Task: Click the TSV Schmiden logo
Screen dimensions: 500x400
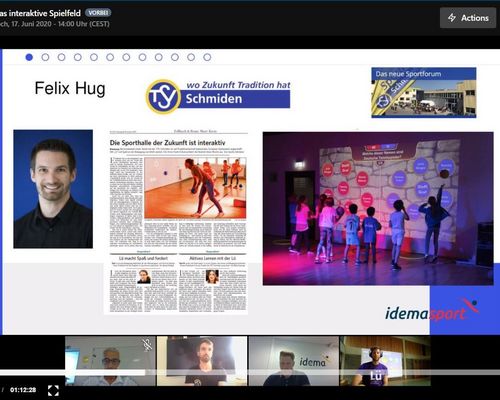Action: [218, 96]
